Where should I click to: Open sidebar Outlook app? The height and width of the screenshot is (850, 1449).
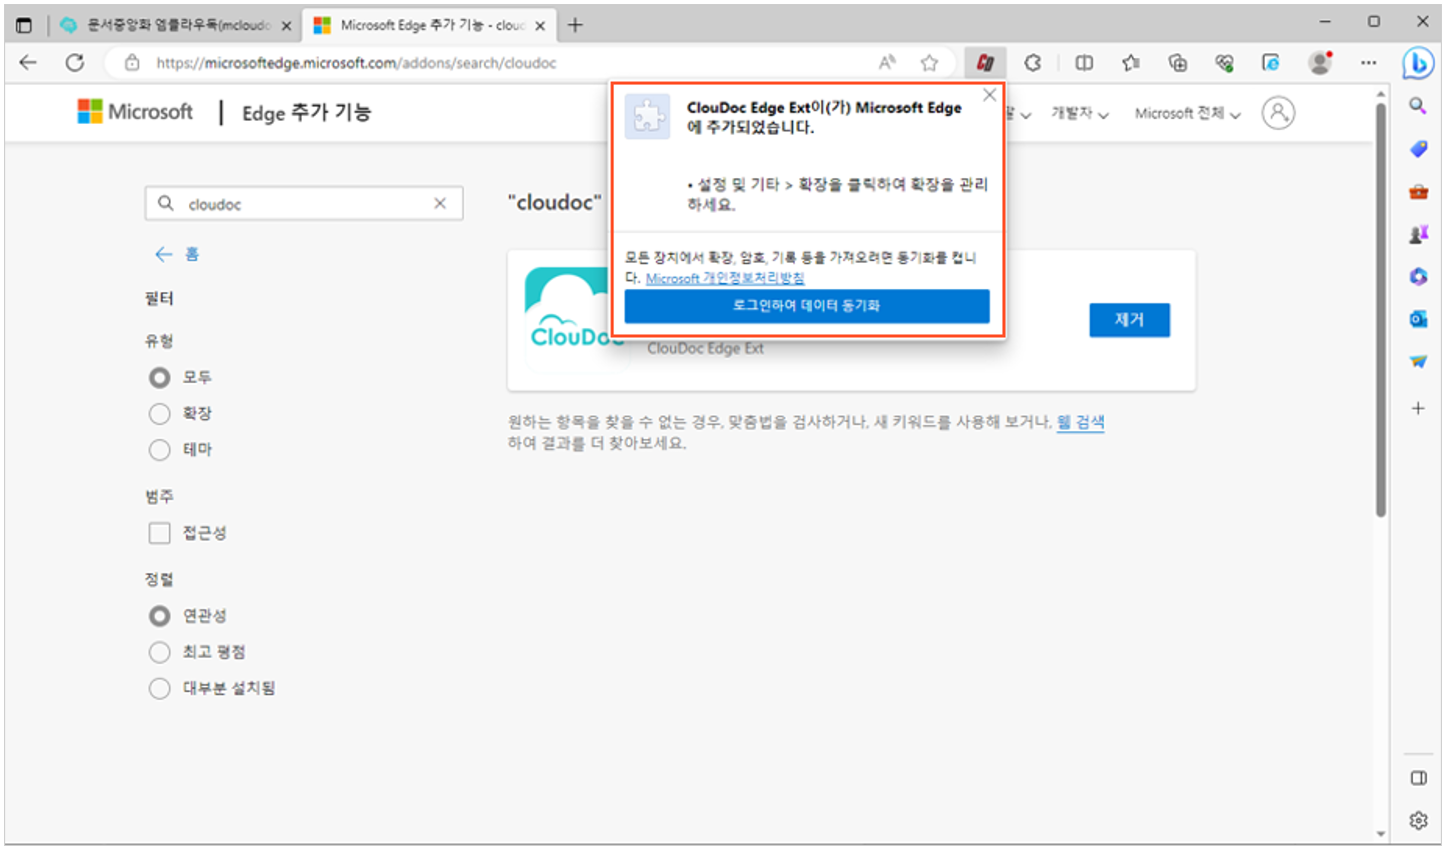tap(1418, 319)
